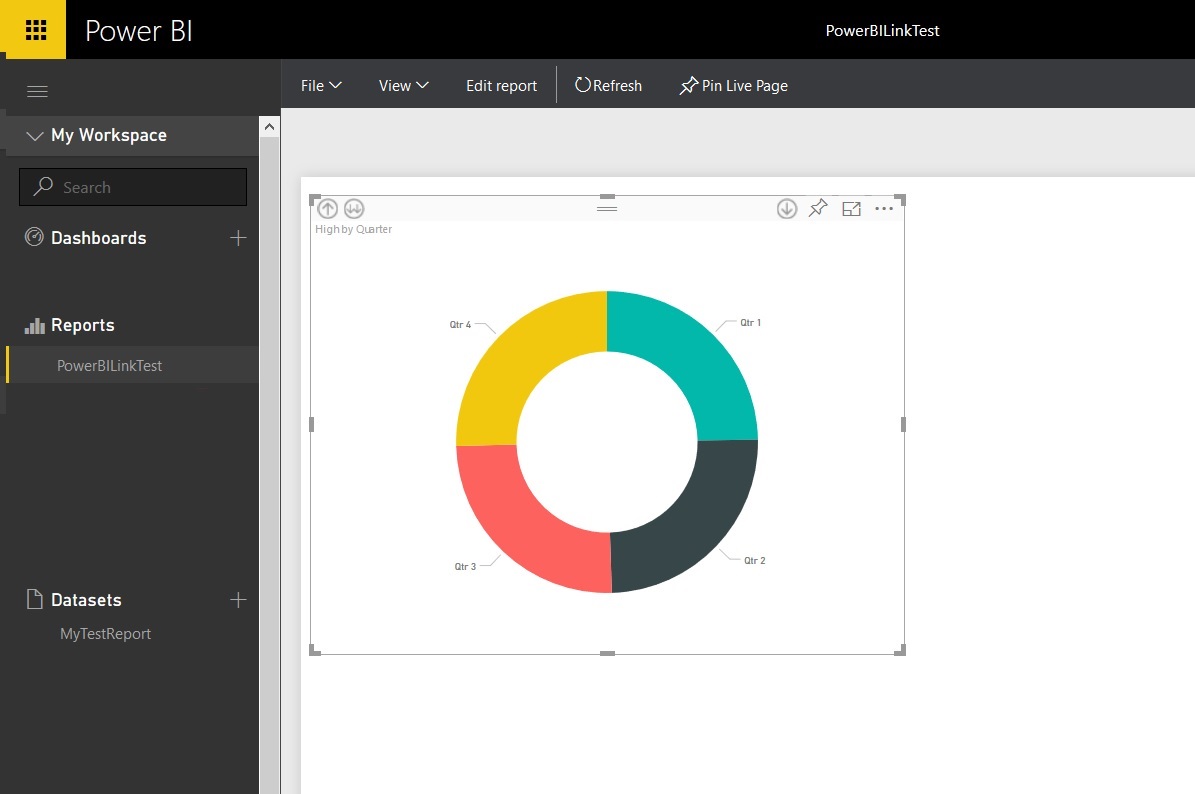The height and width of the screenshot is (794, 1195).
Task: Select the Reports section icon in the sidebar
Action: click(x=33, y=324)
